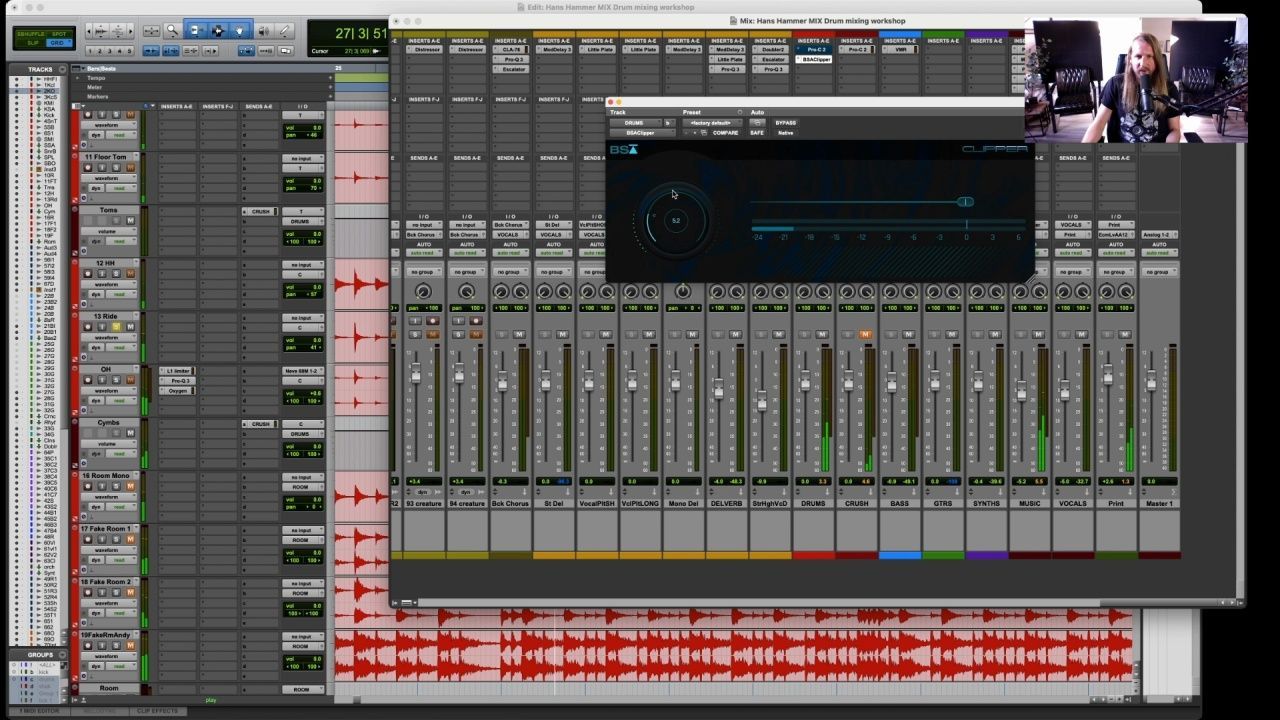Toggle Link Timeline and Edit Selection icon
1280x720 pixels.
[x=172, y=50]
